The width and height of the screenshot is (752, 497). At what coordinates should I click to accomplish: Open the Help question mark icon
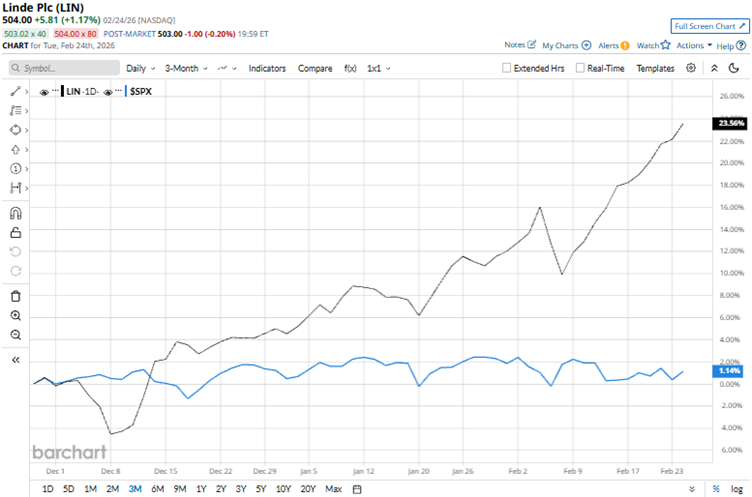click(741, 46)
